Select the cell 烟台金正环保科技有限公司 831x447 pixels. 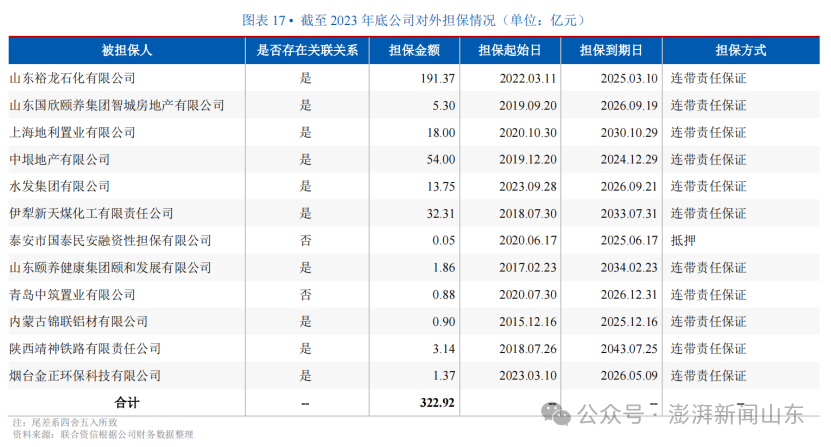tap(85, 376)
